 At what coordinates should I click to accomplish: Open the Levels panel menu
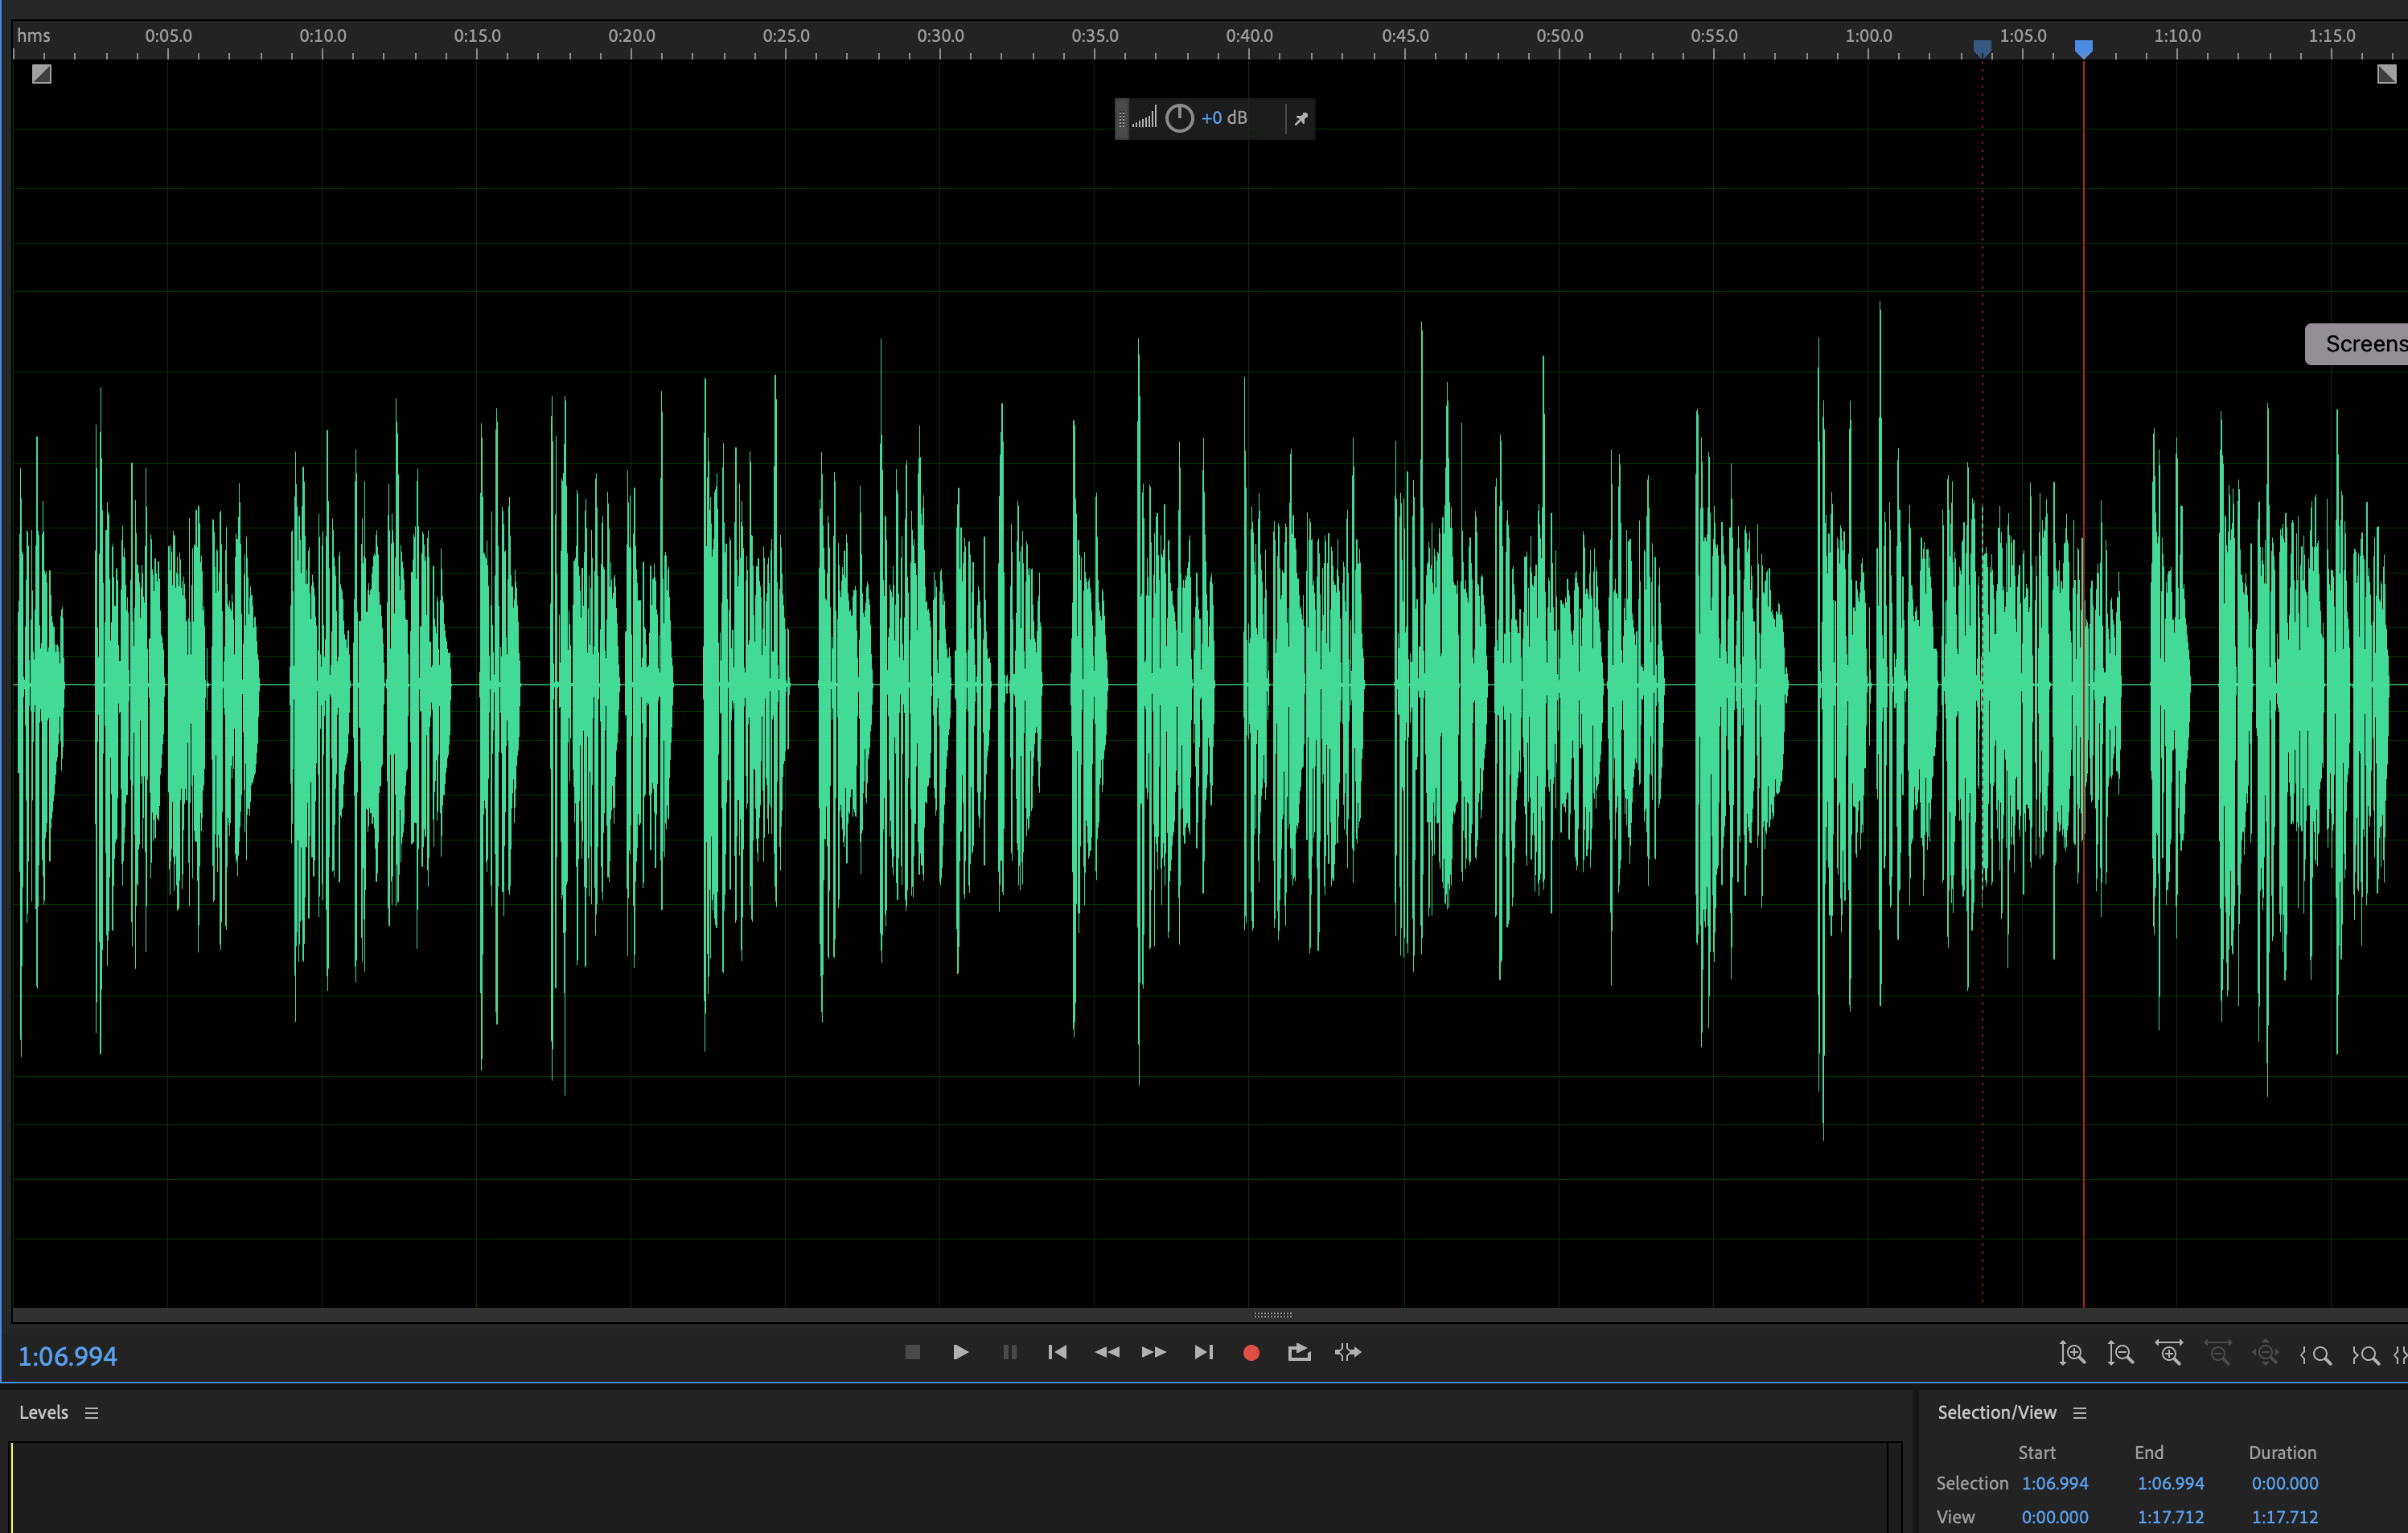92,1412
